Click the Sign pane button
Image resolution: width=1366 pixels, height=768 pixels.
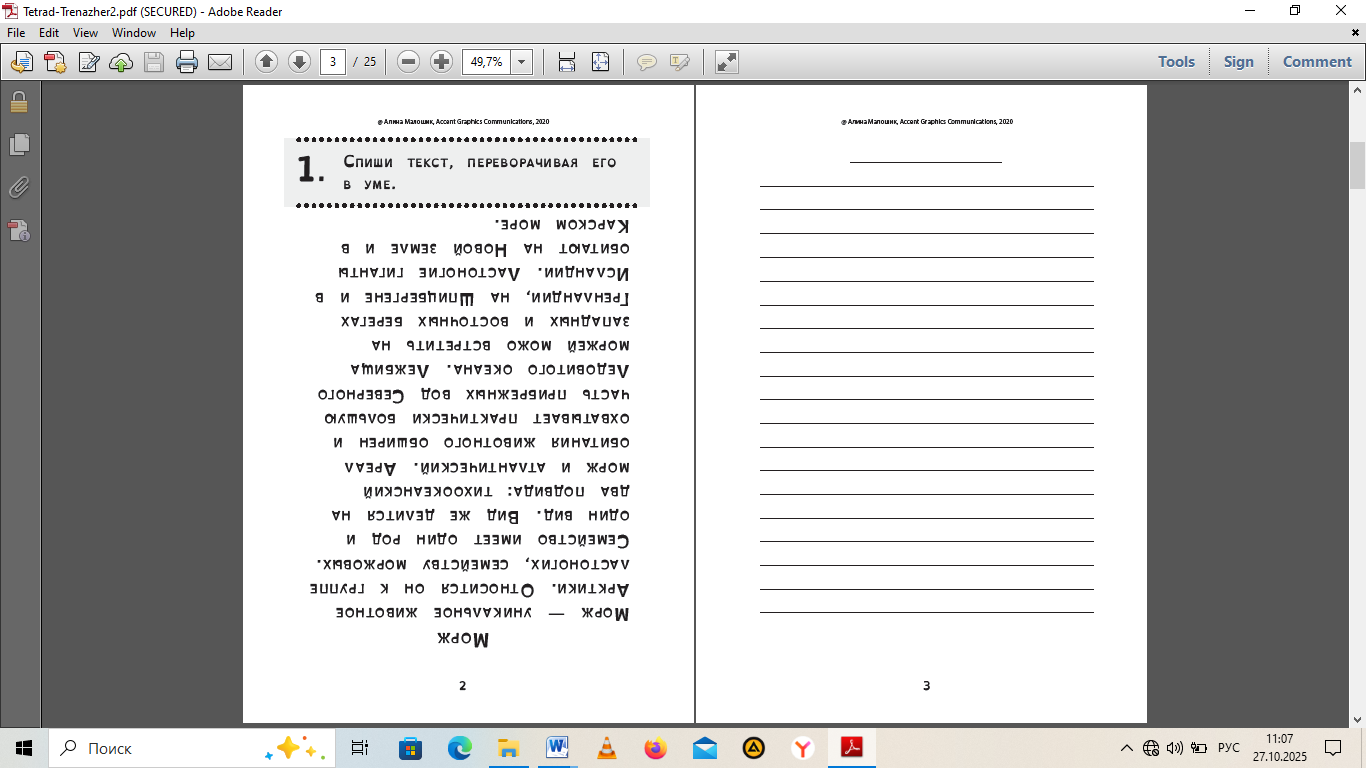1238,62
